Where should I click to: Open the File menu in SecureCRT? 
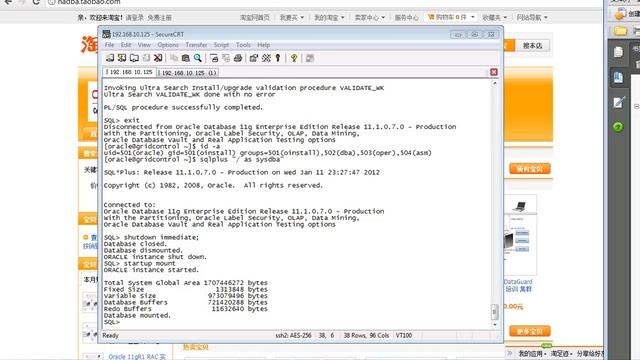pyautogui.click(x=109, y=45)
